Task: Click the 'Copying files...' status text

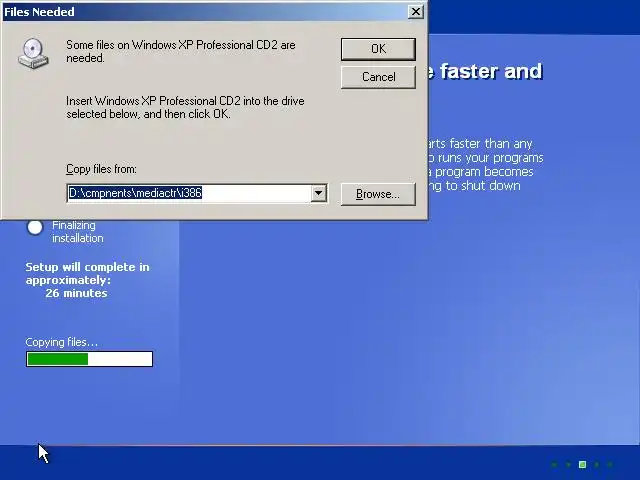Action: coord(62,342)
